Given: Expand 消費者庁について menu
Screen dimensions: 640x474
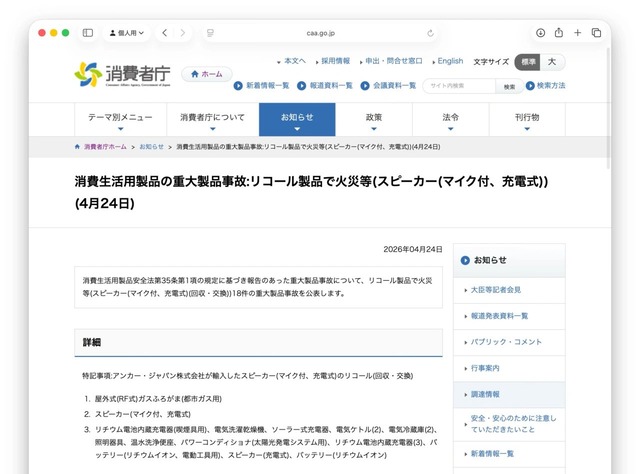Looking at the screenshot, I should 213,119.
